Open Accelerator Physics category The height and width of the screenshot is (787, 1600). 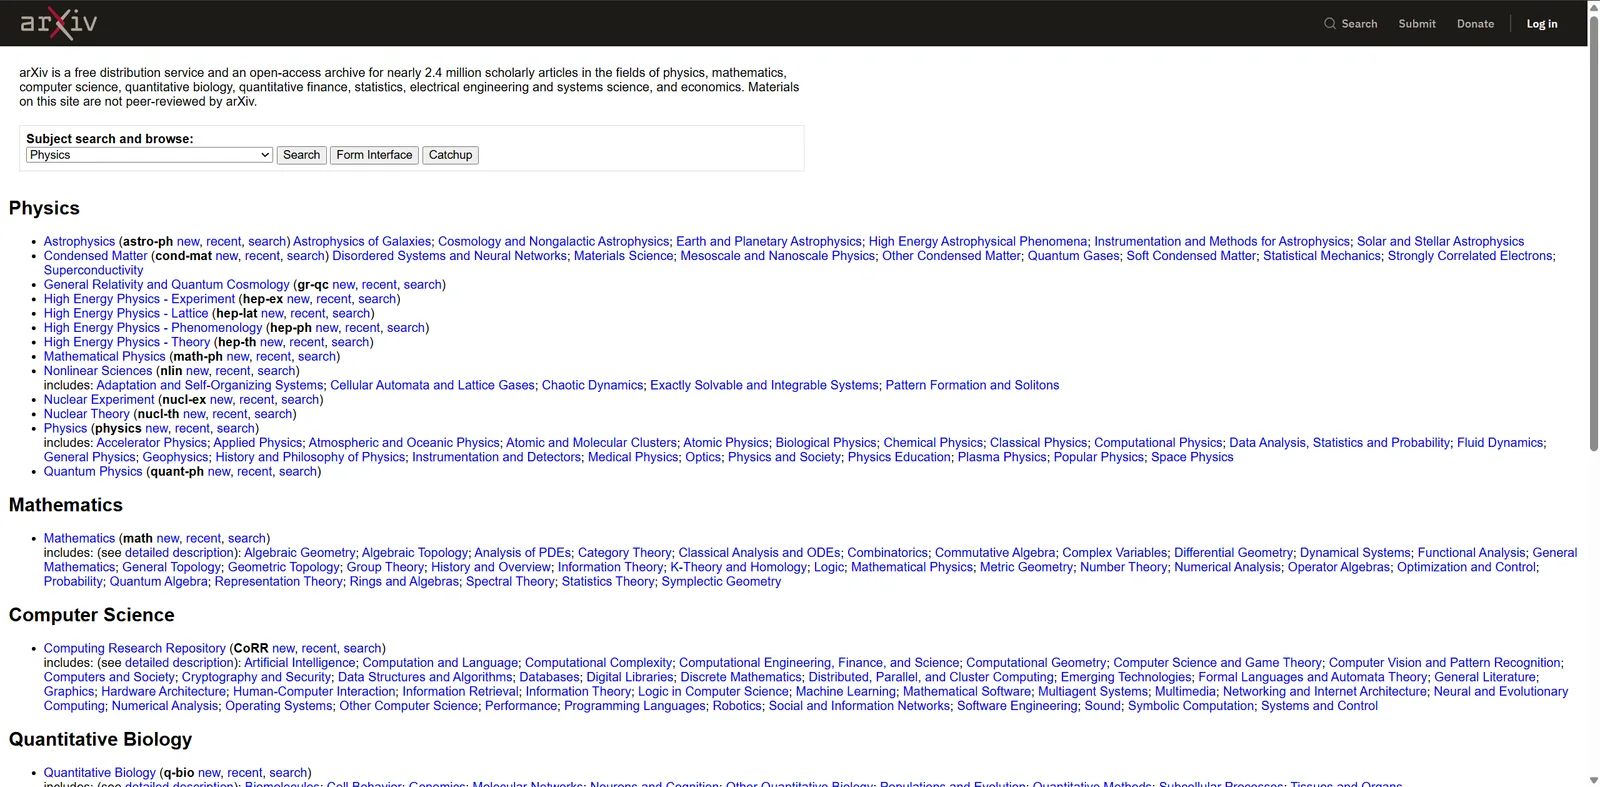pyautogui.click(x=151, y=443)
